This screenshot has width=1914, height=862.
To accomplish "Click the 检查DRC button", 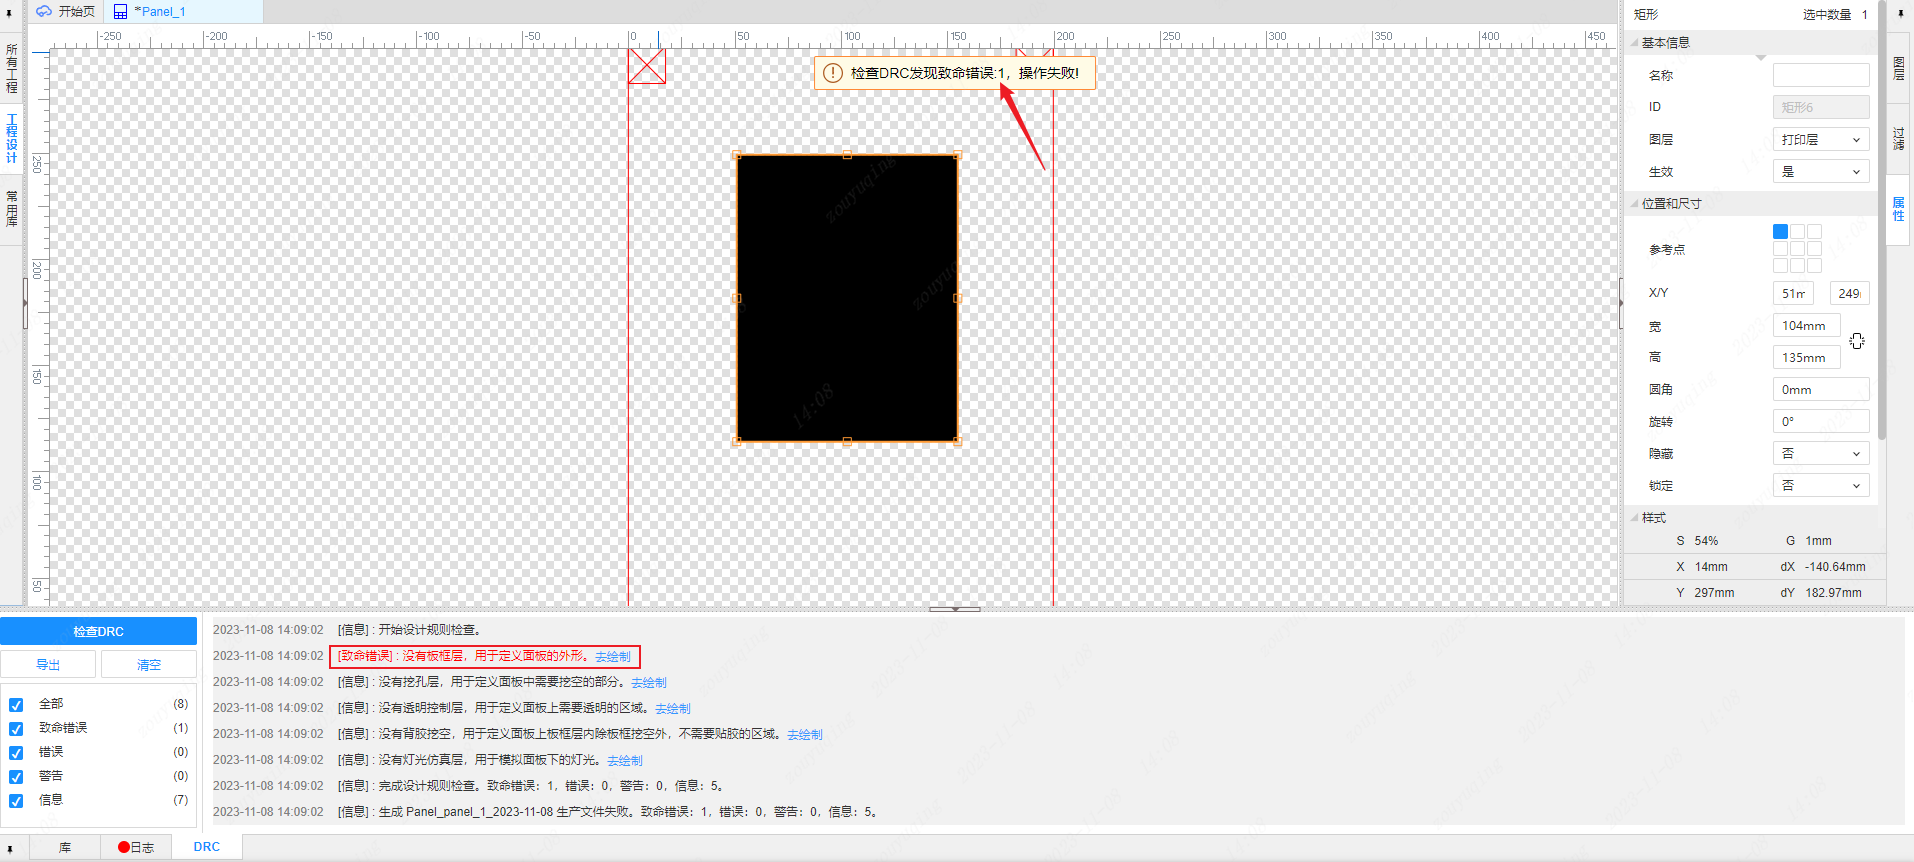I will click(x=98, y=631).
